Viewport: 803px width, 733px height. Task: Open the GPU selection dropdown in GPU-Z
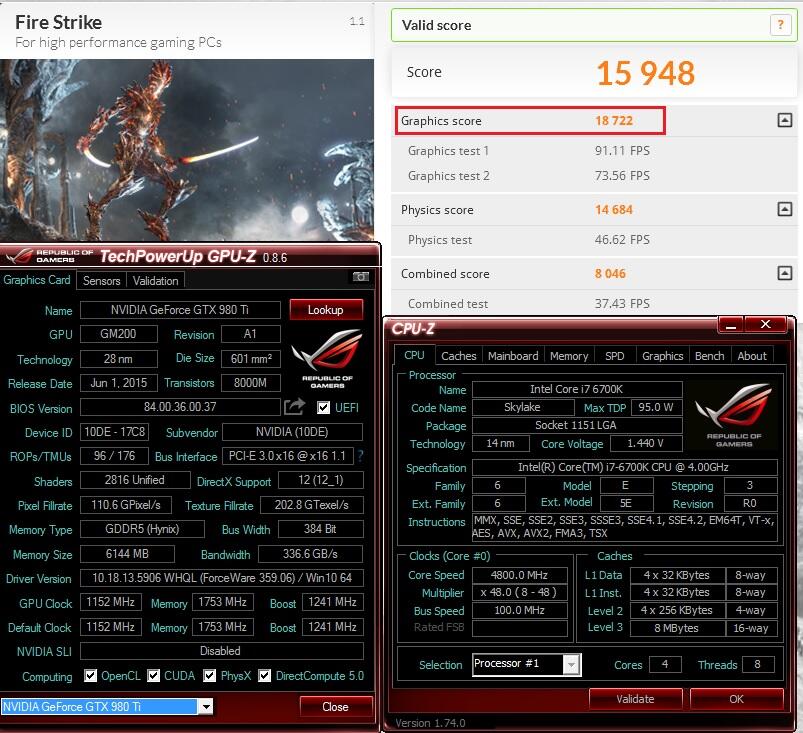tap(205, 707)
